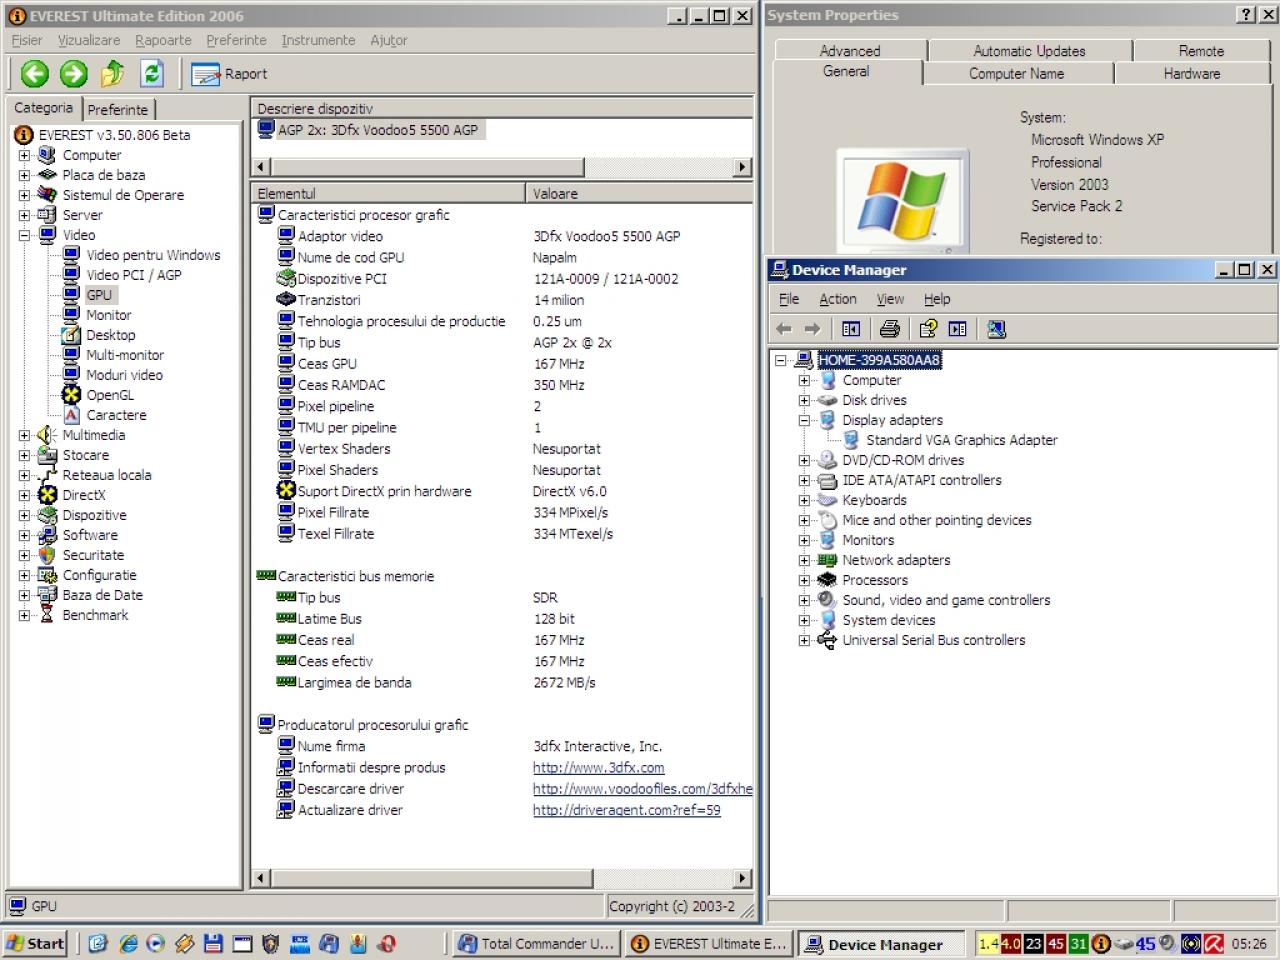Viewport: 1280px width, 960px height.
Task: Launch Opera from the quick launch bar
Action: coord(386,943)
